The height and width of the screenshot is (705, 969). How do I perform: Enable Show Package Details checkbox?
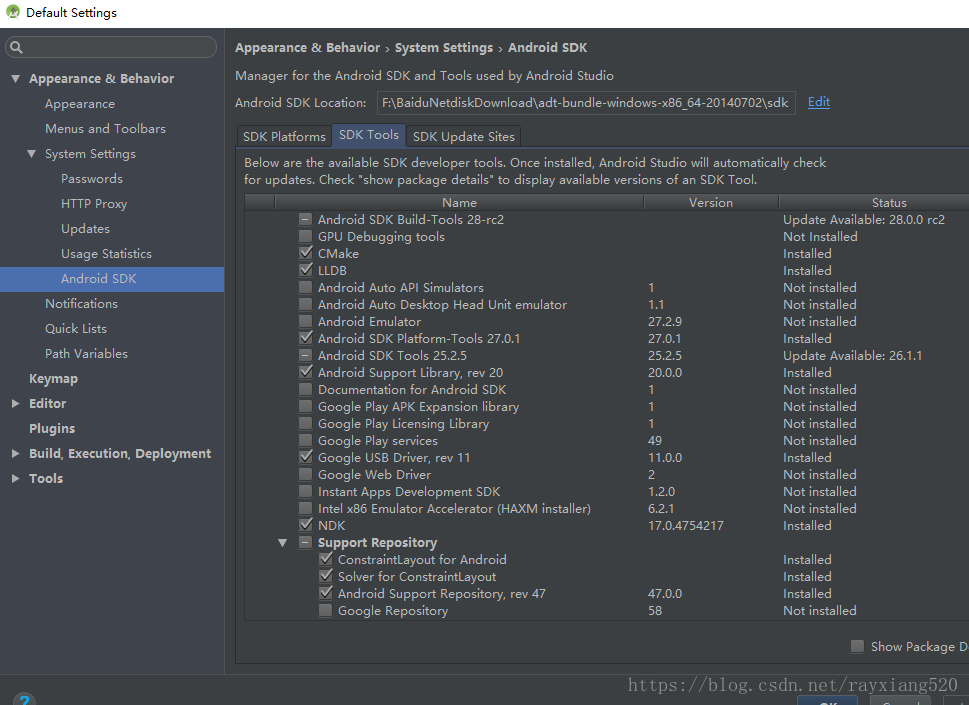pos(857,646)
